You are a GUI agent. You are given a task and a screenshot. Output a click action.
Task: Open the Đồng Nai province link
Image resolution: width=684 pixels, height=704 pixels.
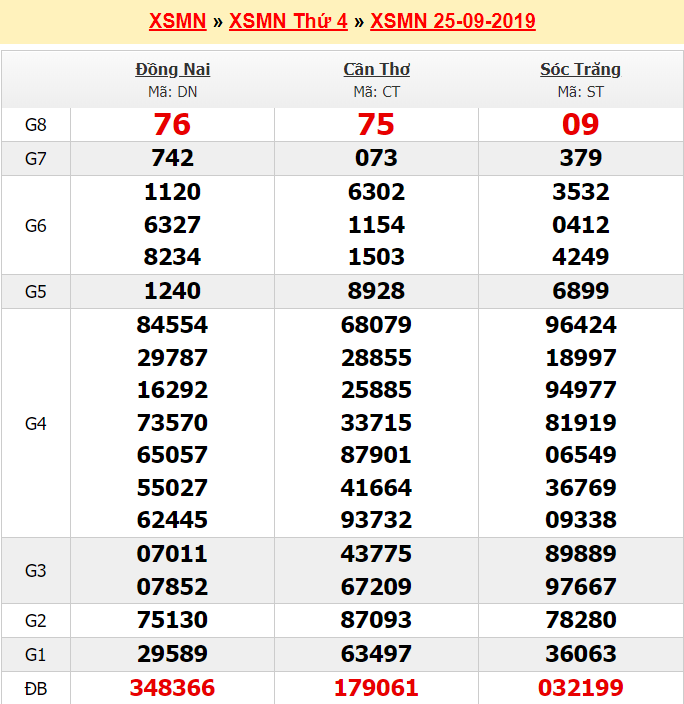click(x=172, y=69)
